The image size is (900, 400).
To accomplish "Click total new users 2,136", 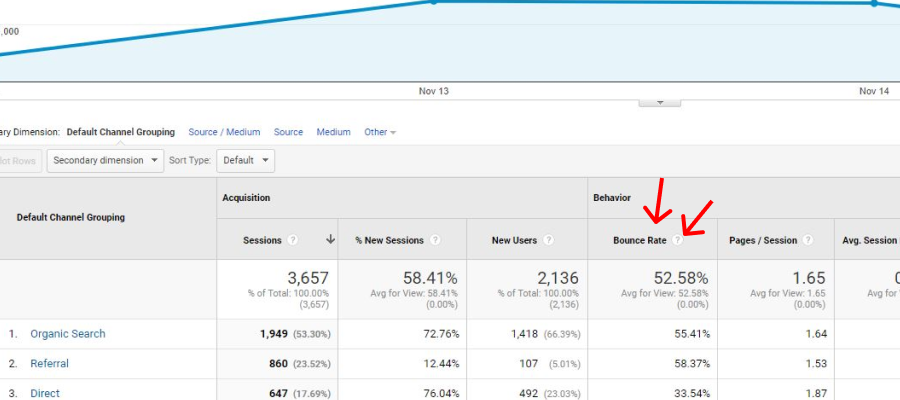I will (x=558, y=278).
